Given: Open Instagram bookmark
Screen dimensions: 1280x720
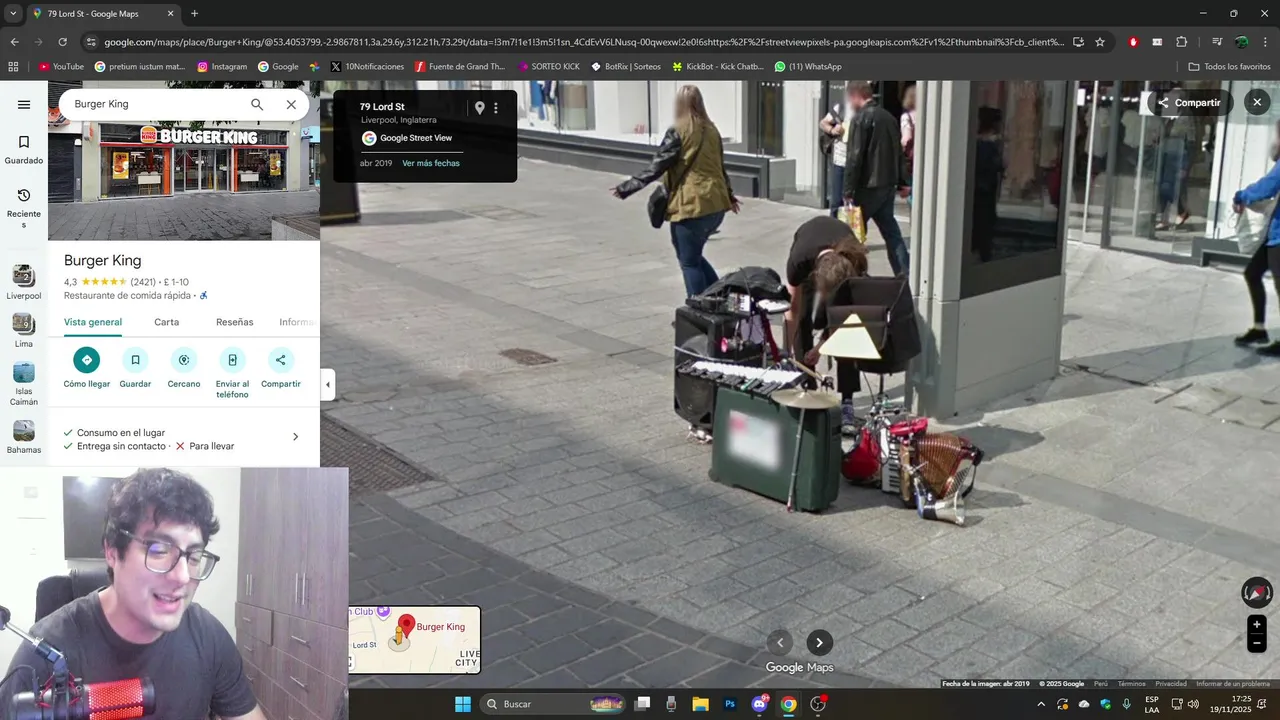Looking at the screenshot, I should (222, 67).
